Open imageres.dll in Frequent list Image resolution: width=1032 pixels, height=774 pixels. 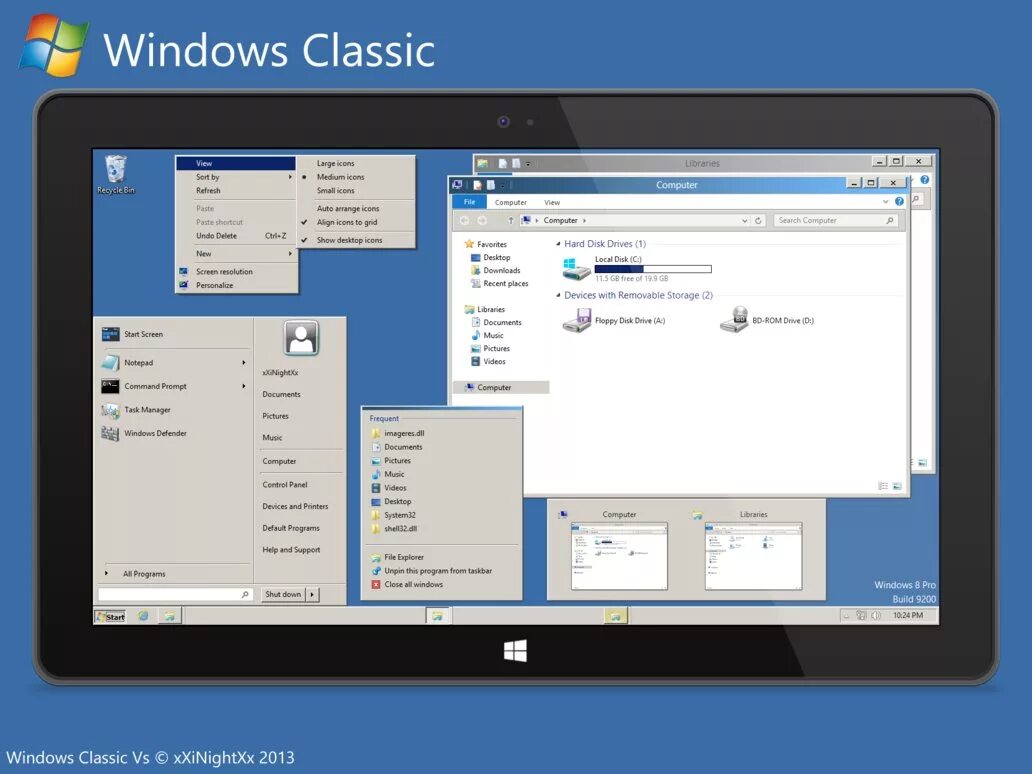point(404,434)
